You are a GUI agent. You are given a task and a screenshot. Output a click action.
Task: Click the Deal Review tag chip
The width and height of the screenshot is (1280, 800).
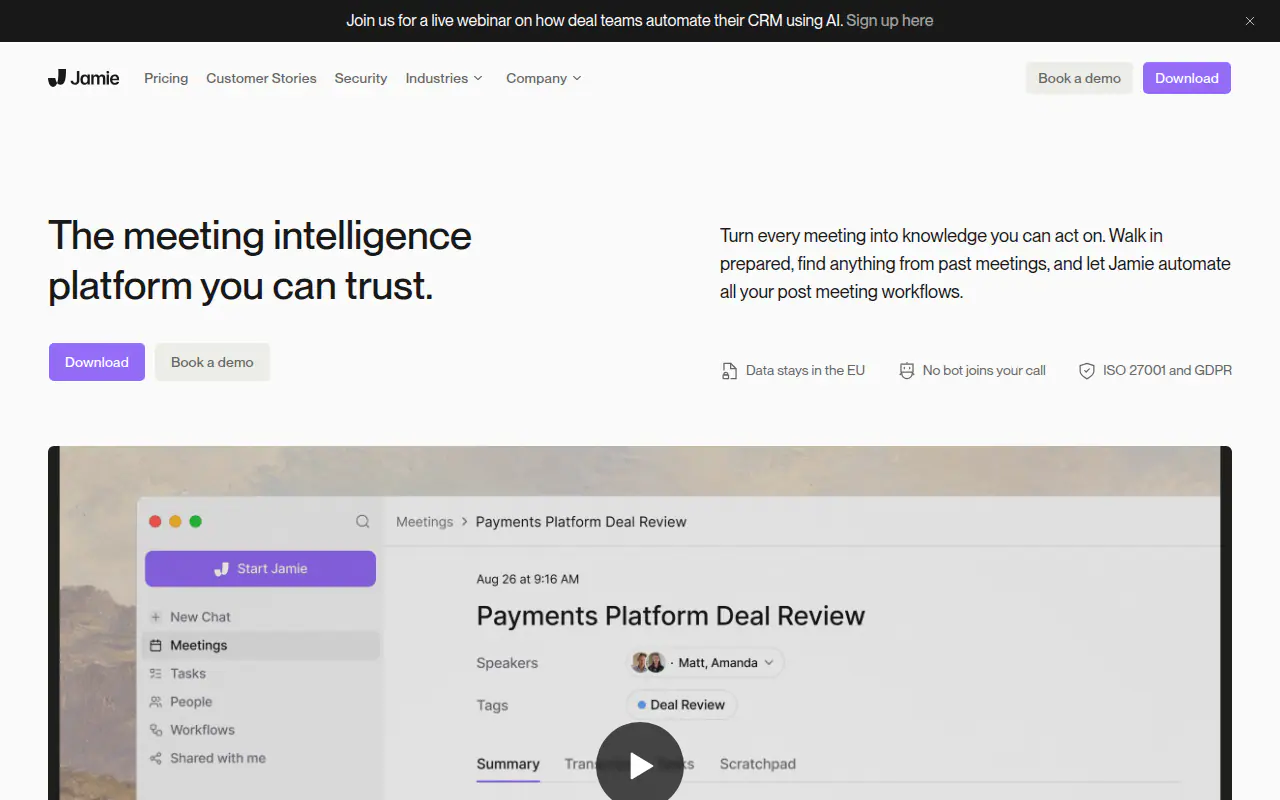coord(681,704)
